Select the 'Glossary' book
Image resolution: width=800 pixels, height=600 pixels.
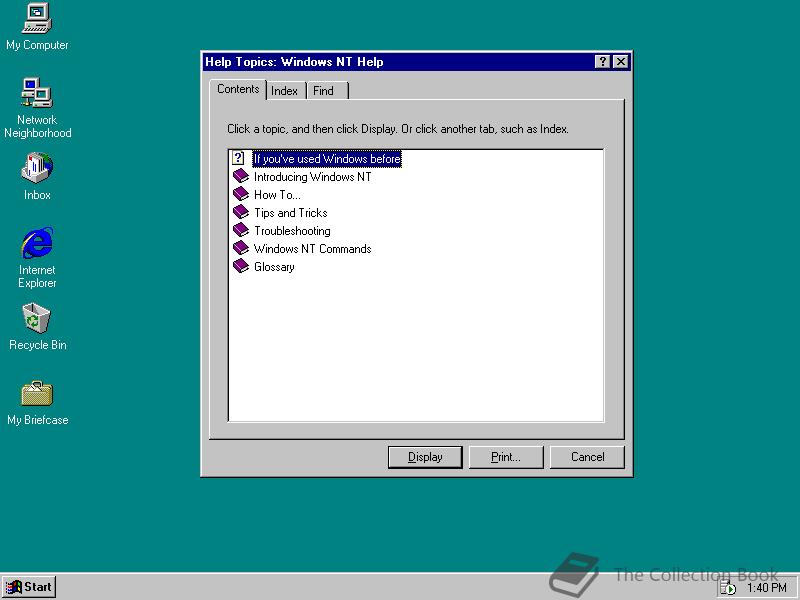tap(274, 267)
